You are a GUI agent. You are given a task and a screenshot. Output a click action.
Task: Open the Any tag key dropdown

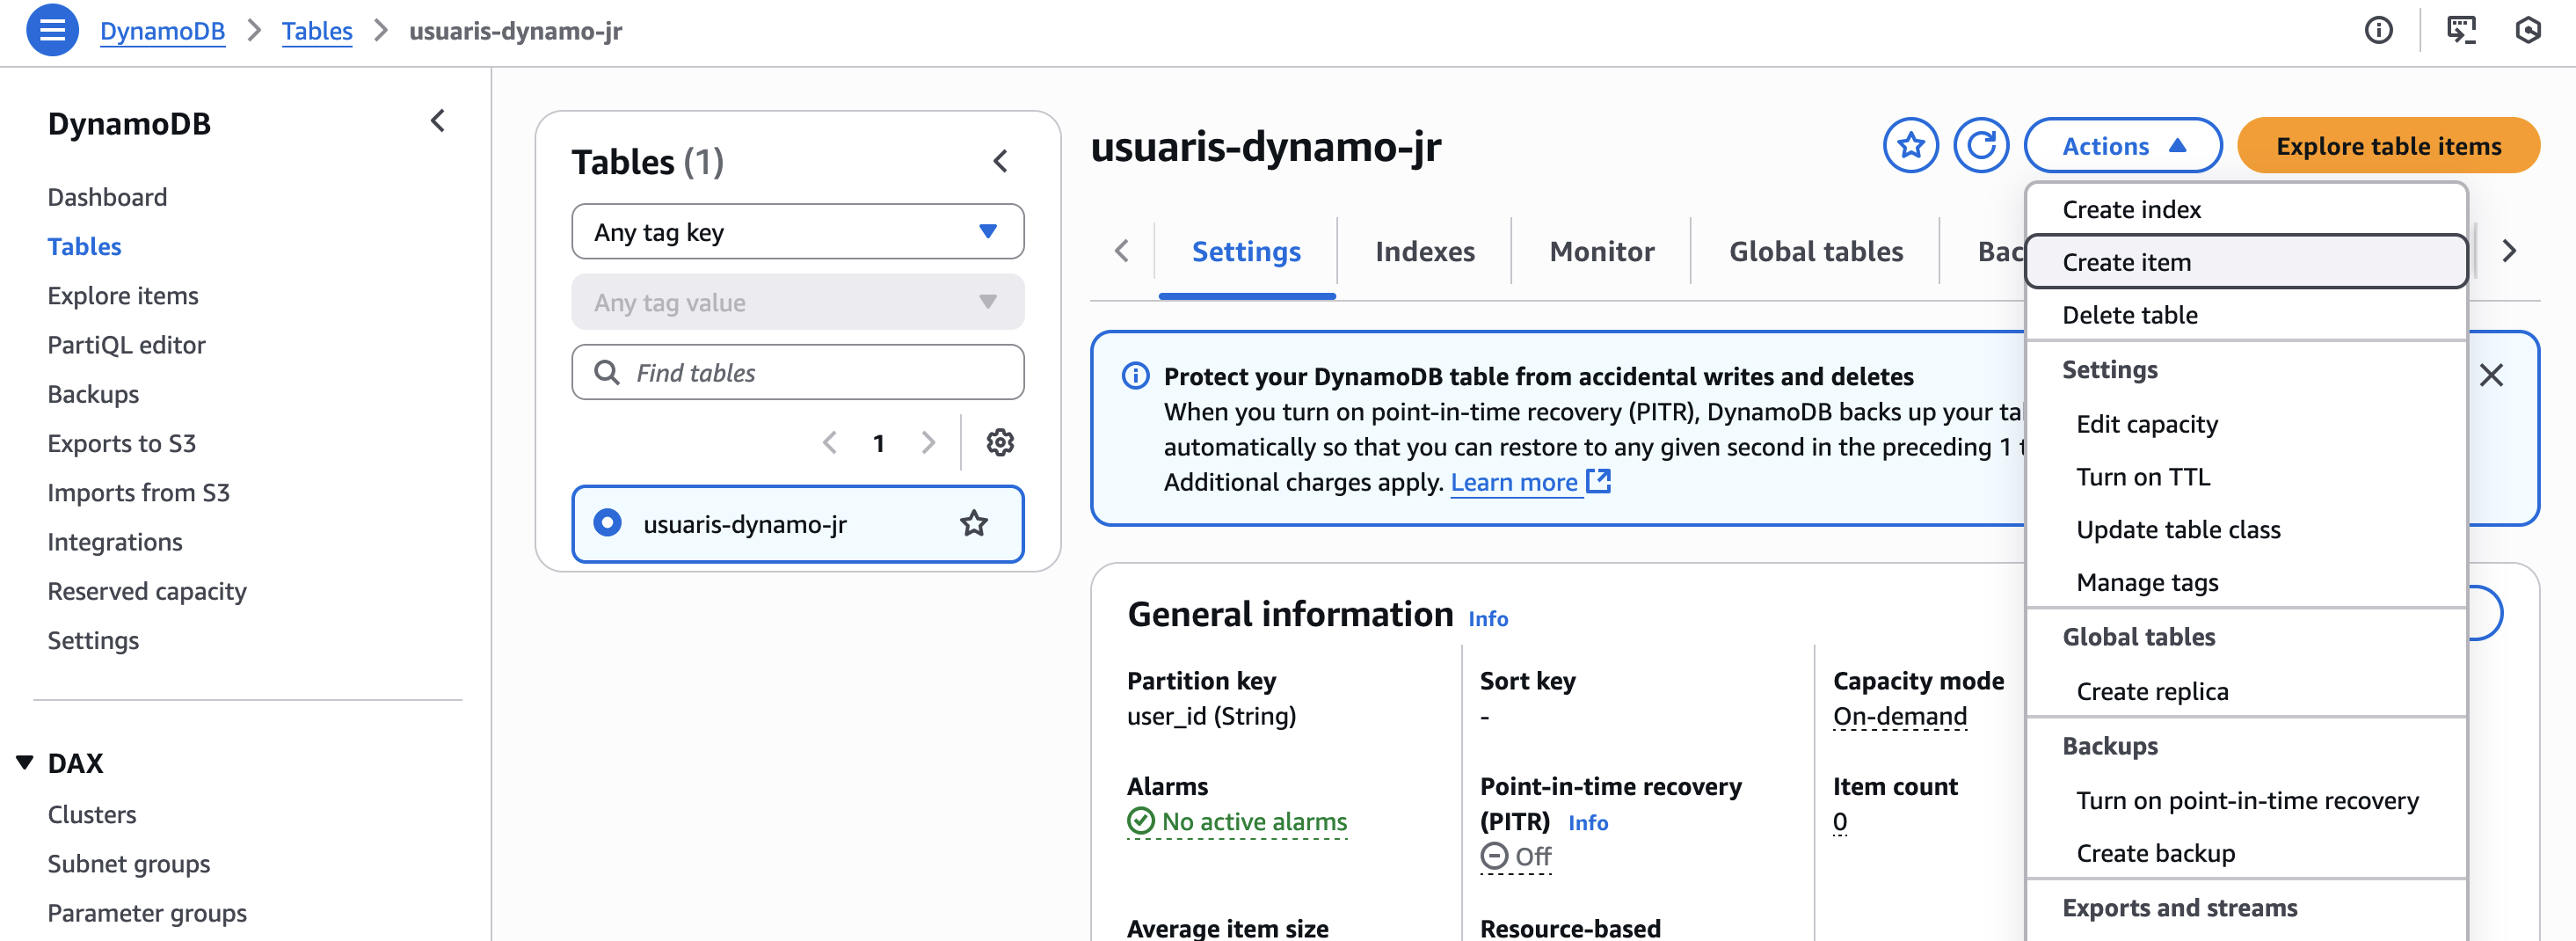click(797, 232)
